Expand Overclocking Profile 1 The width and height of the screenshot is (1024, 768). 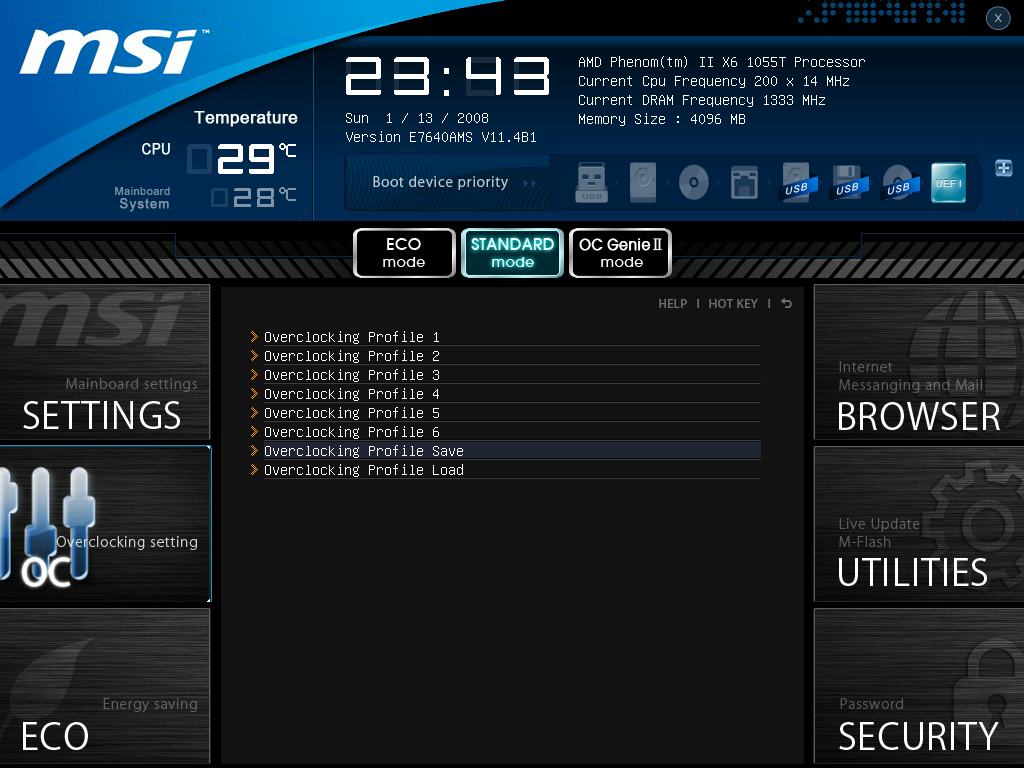tap(505, 337)
